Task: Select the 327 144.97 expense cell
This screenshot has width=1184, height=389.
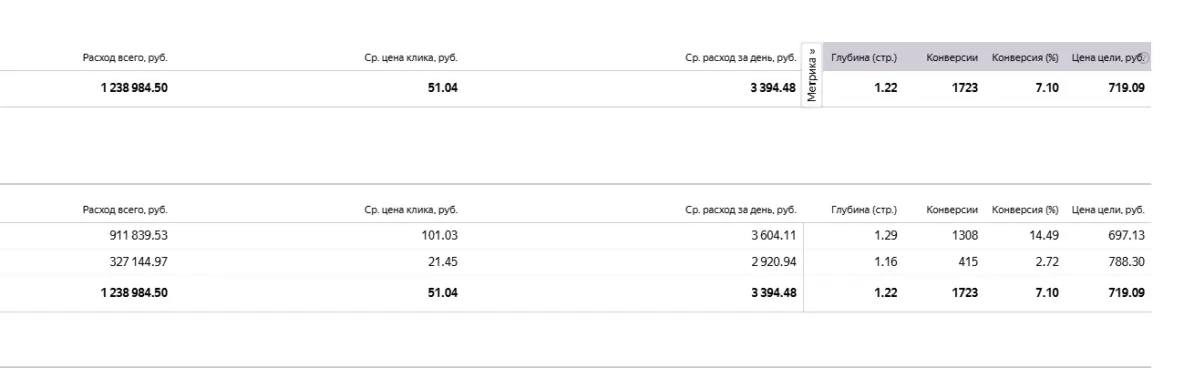Action: coord(138,262)
